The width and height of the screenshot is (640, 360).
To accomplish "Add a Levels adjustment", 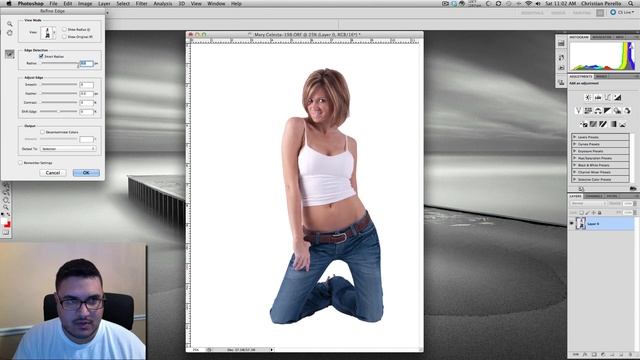I will pos(598,98).
